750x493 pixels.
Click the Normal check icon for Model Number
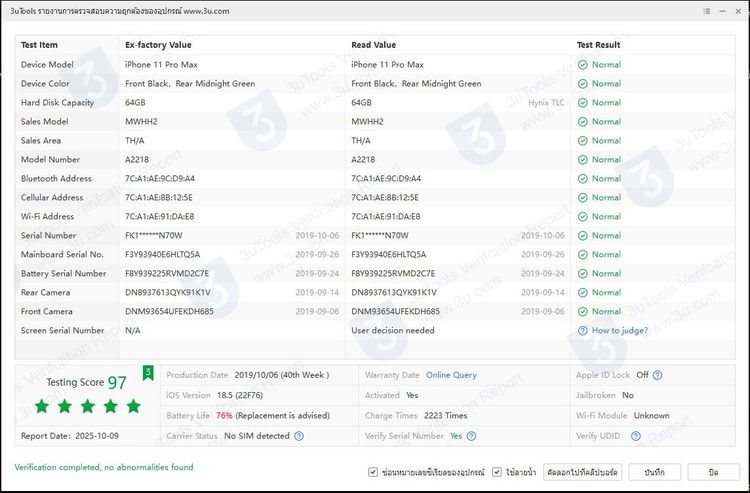pos(582,160)
